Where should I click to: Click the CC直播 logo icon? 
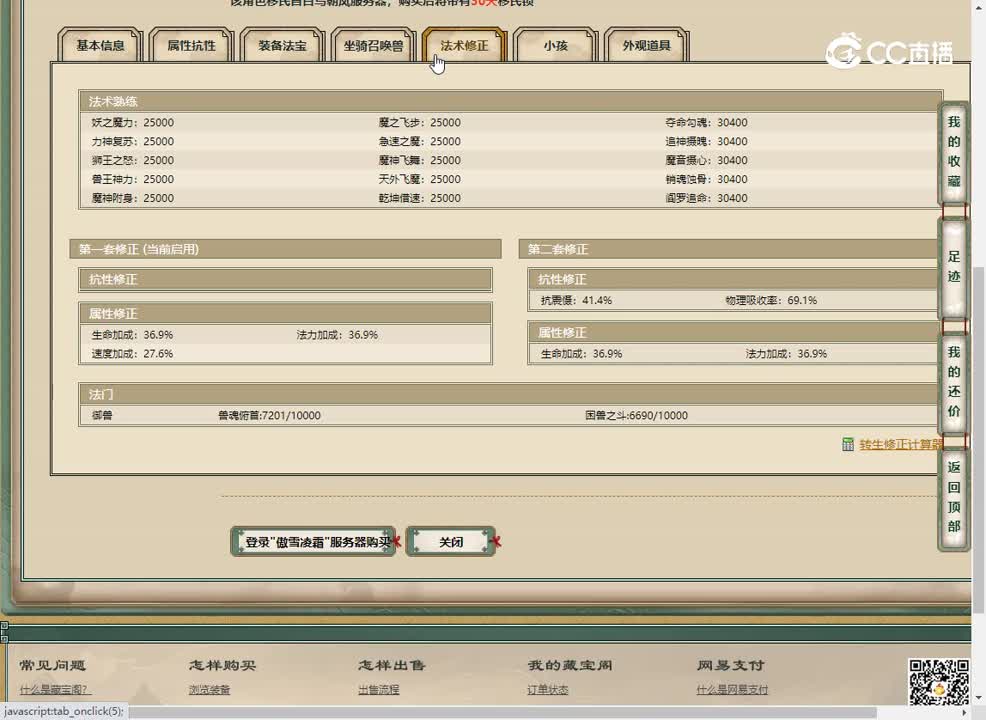tap(844, 50)
